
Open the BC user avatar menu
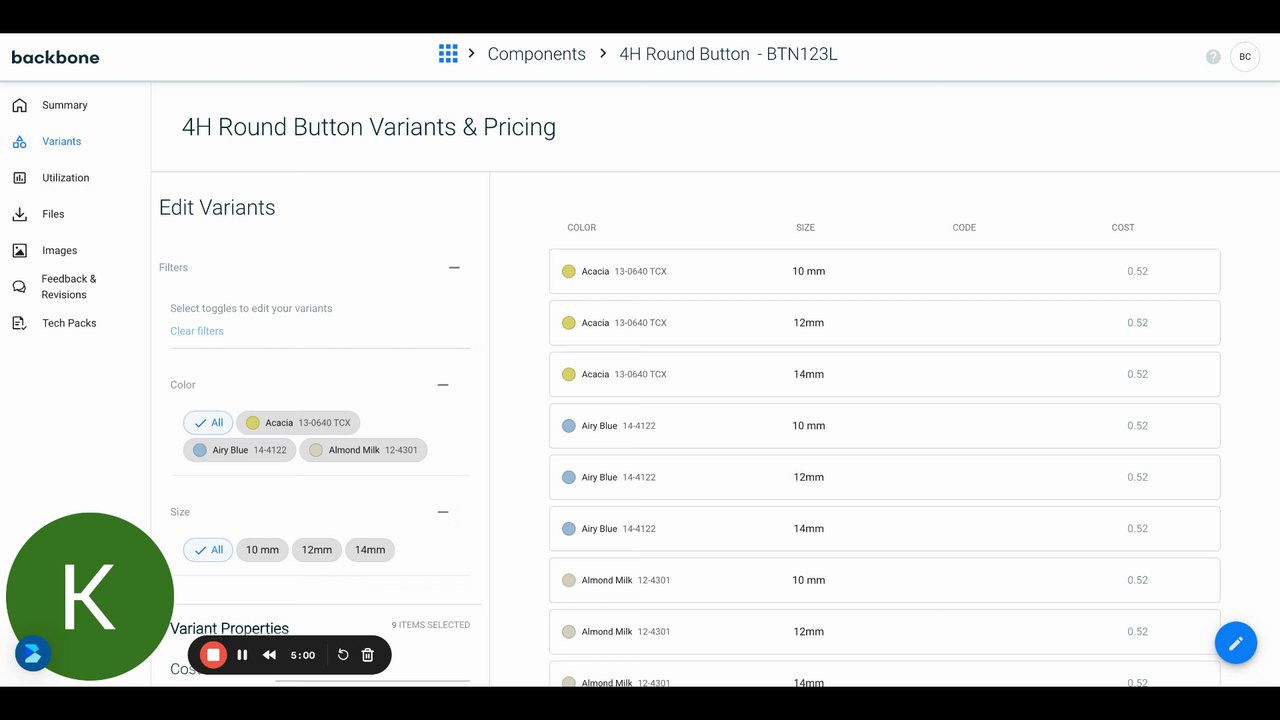click(1245, 57)
